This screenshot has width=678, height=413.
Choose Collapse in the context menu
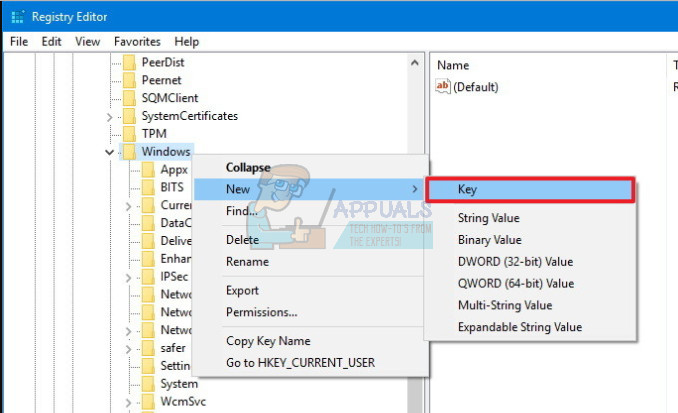pyautogui.click(x=311, y=167)
